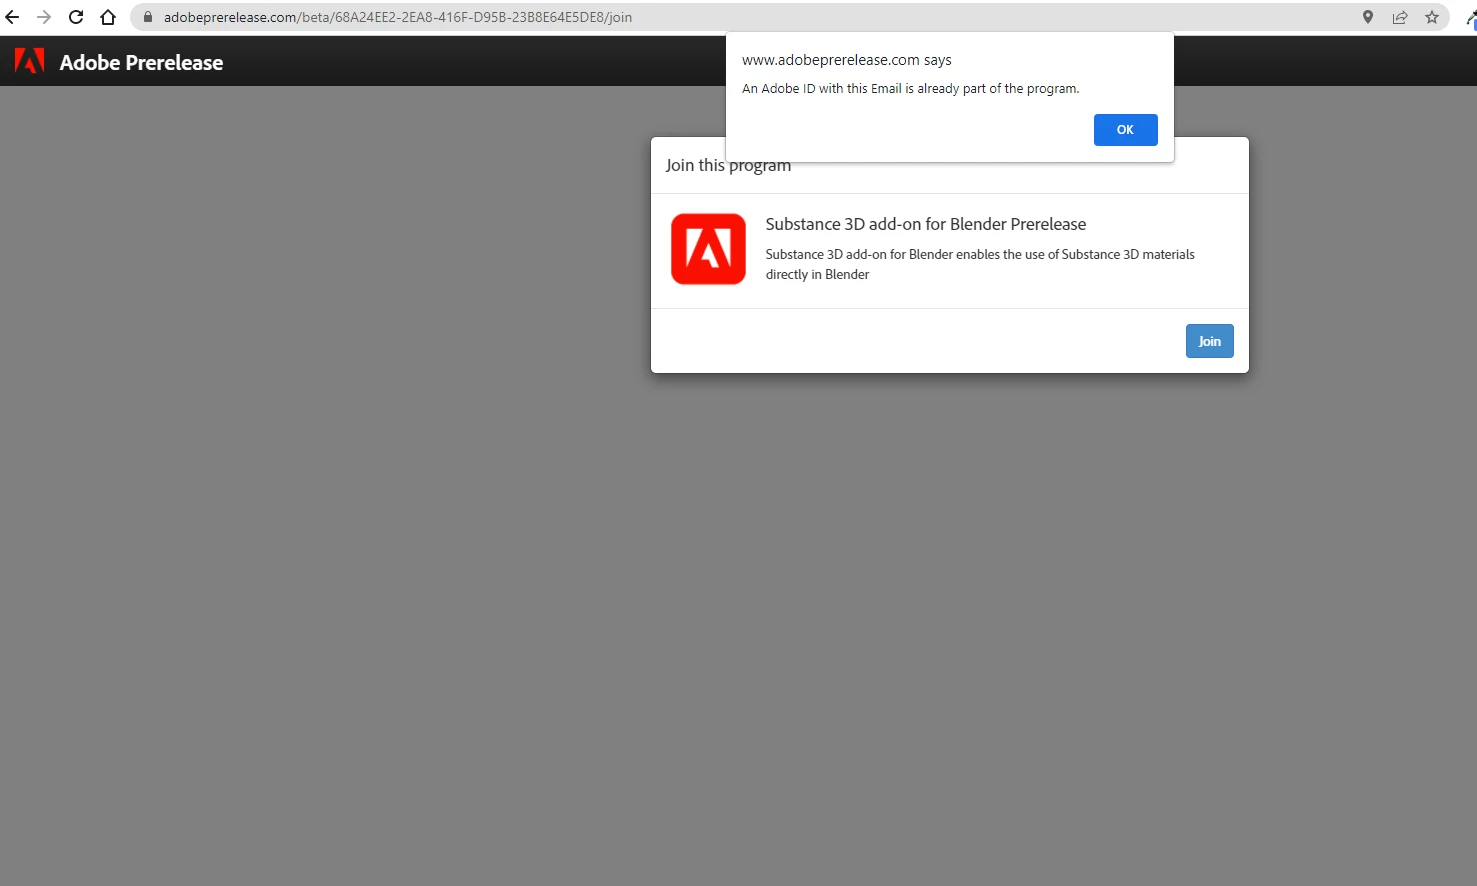Open the Adobe Prerelease home link
This screenshot has height=886, width=1477.
[141, 62]
